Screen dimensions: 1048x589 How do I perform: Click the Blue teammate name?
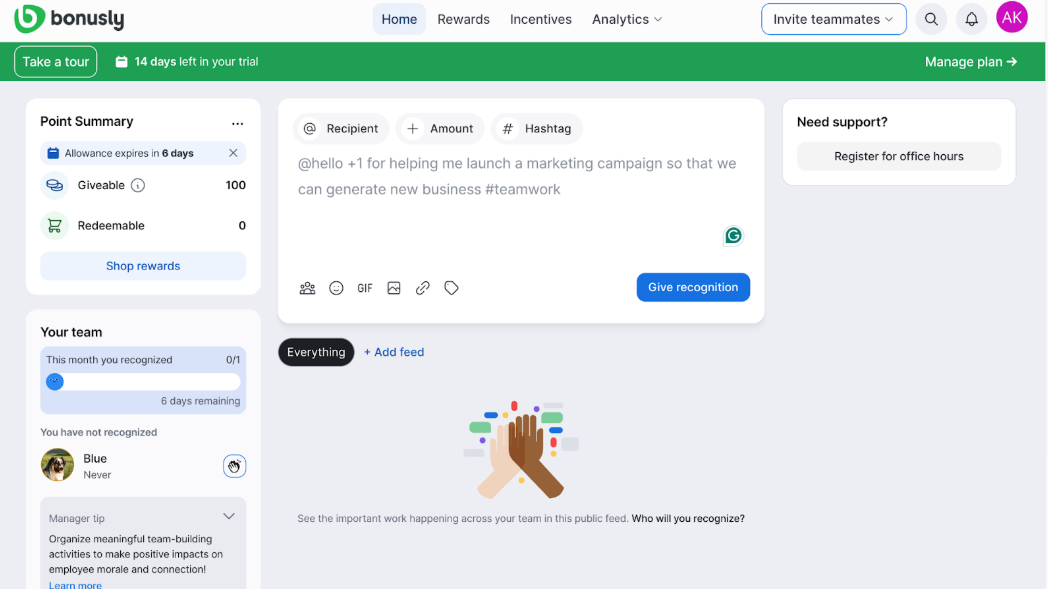tap(95, 459)
